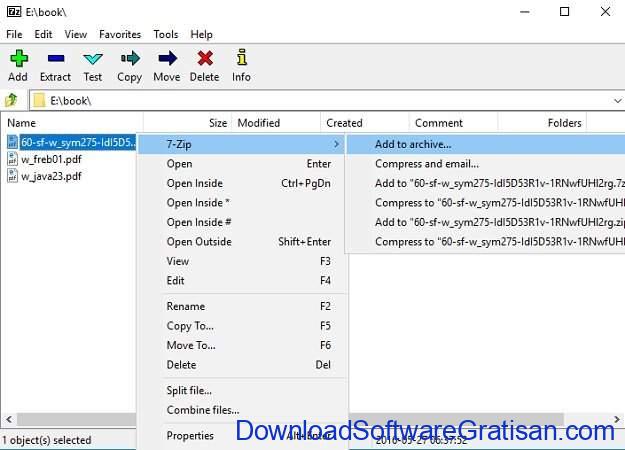The image size is (625, 450).
Task: Open the File menu
Action: pos(14,35)
